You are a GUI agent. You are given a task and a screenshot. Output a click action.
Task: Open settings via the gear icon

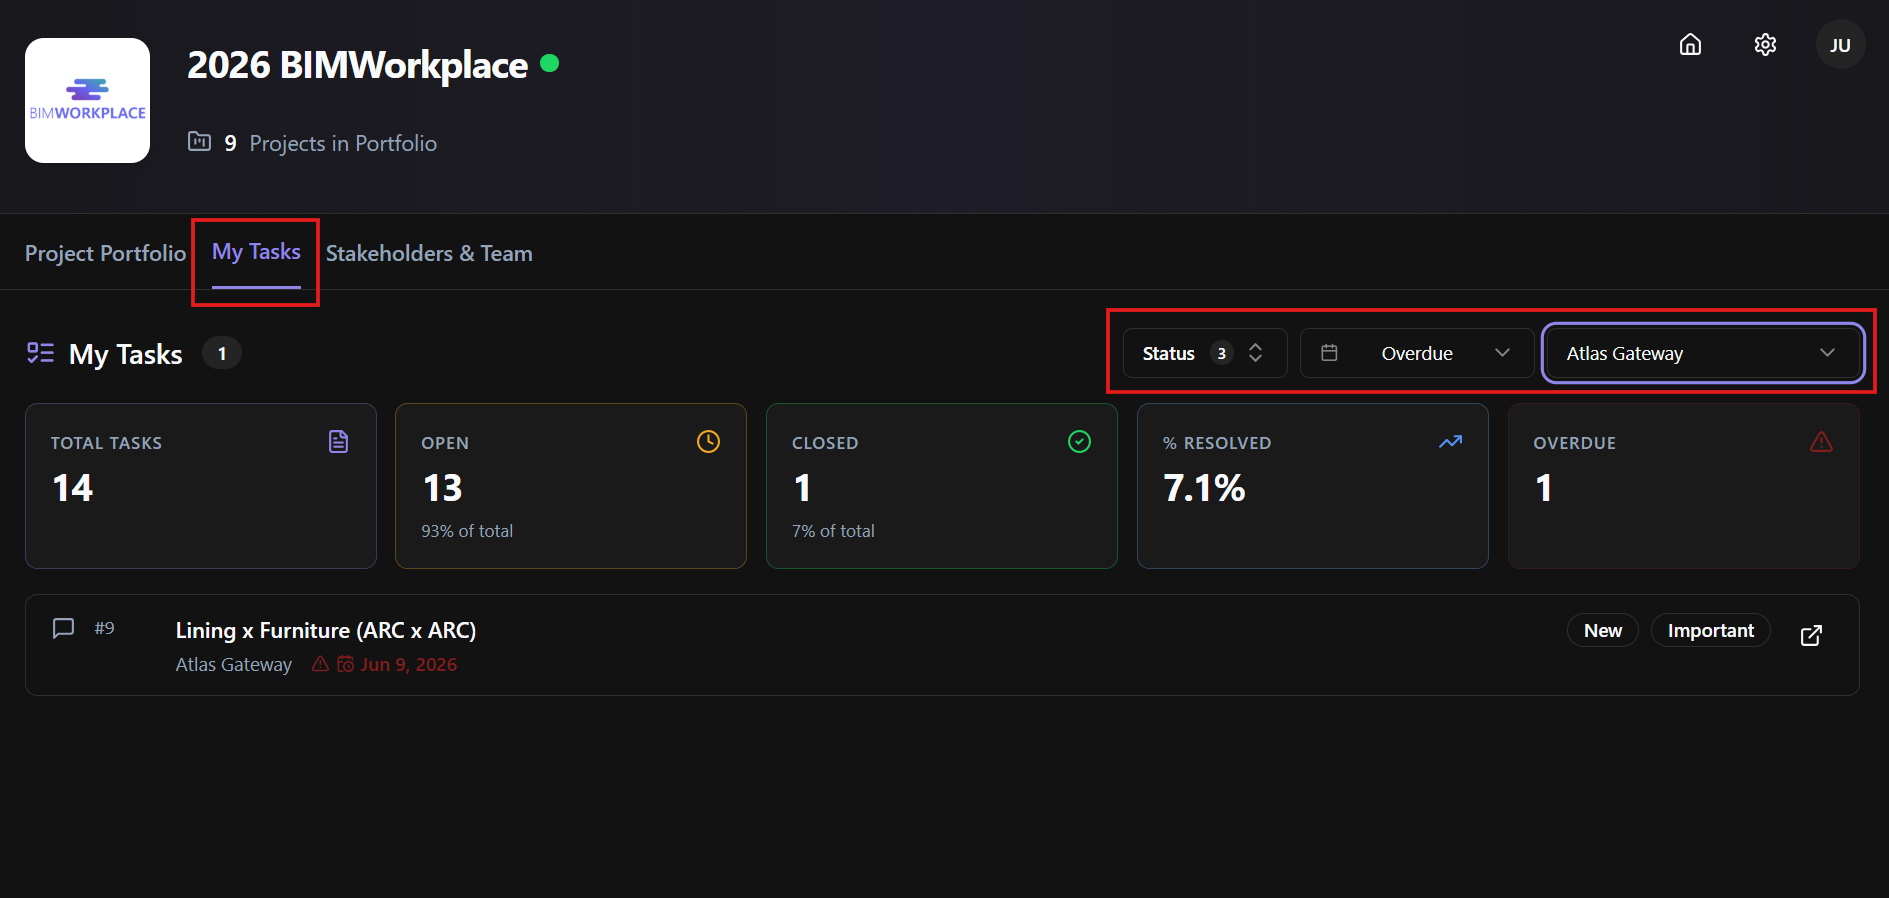(1765, 44)
